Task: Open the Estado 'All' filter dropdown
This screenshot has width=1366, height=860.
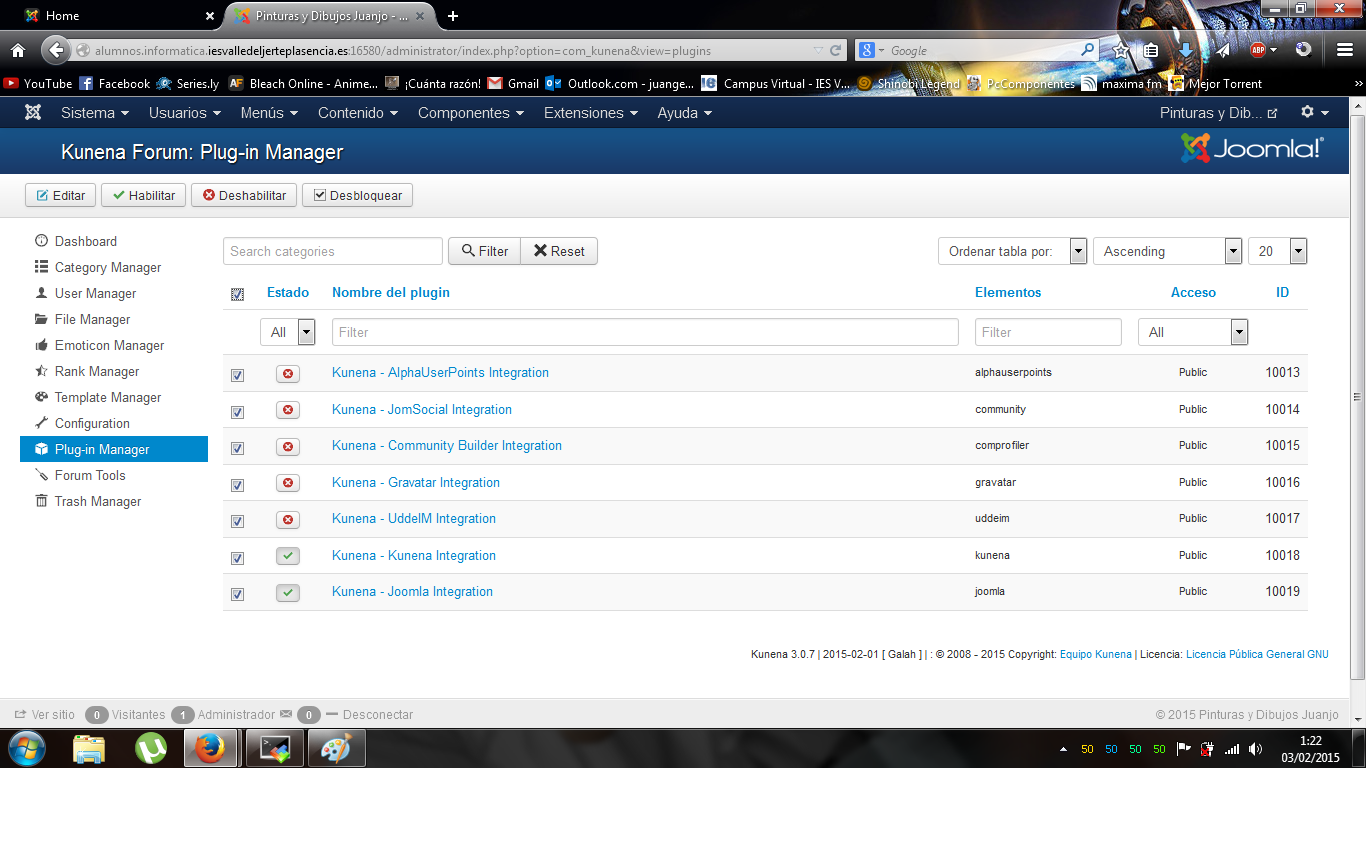Action: (287, 332)
